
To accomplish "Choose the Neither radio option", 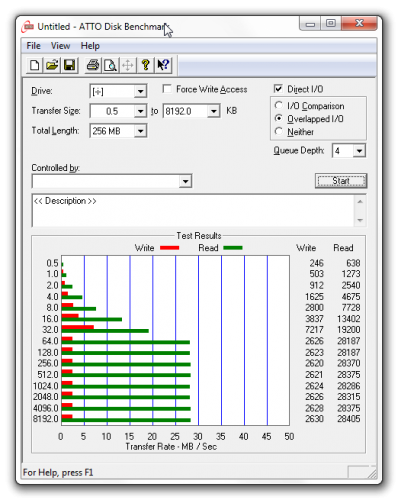I will tap(279, 131).
